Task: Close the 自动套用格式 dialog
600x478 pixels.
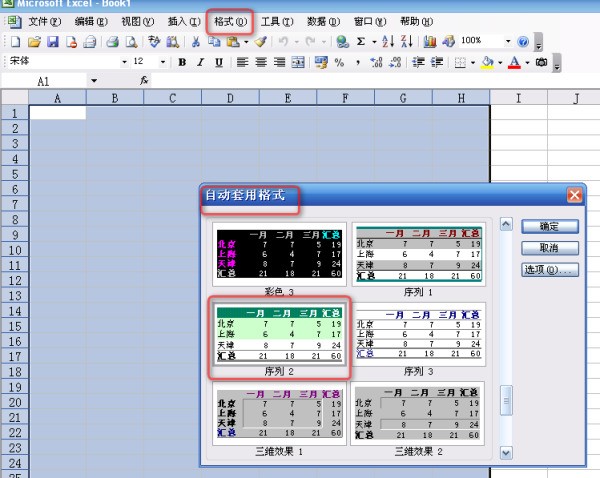Action: pos(574,195)
